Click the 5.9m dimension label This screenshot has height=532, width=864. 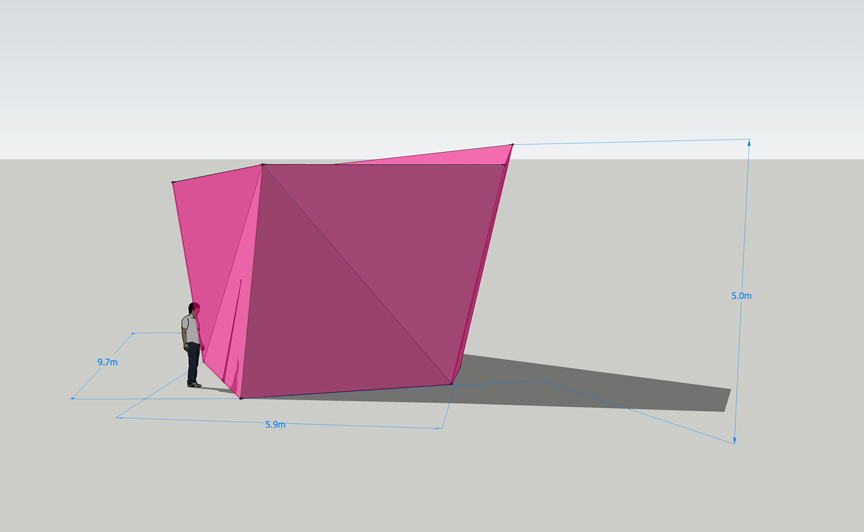pos(275,424)
